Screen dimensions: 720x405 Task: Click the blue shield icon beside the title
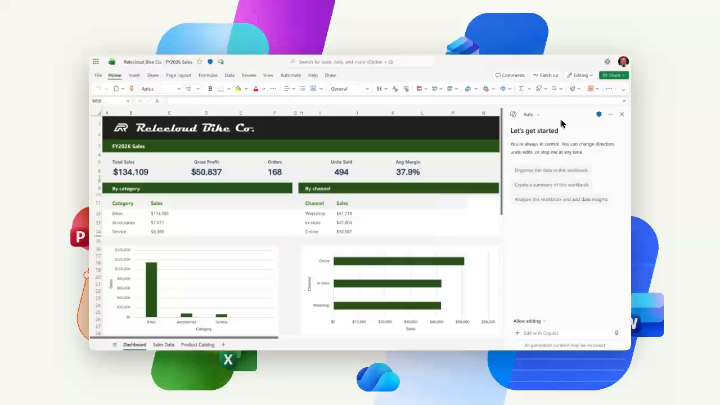(x=210, y=62)
